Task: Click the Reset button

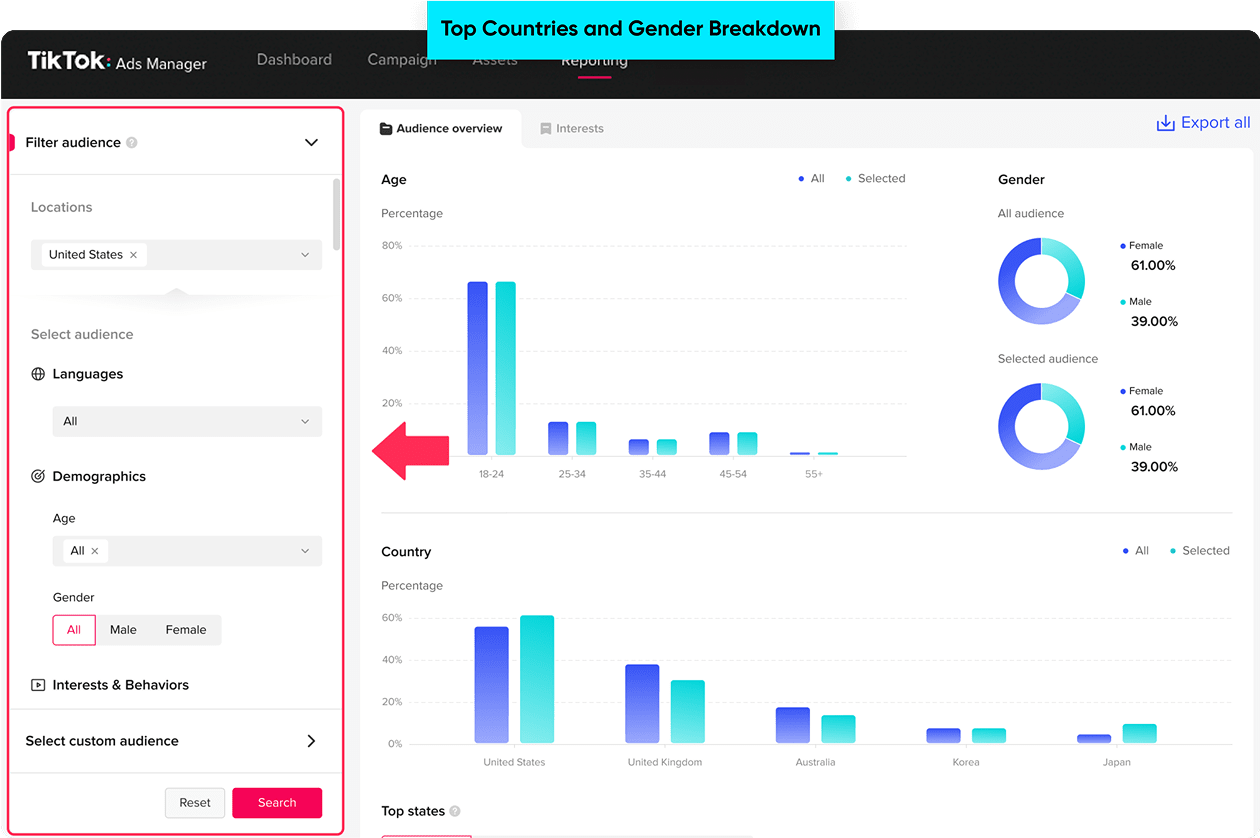Action: 195,802
